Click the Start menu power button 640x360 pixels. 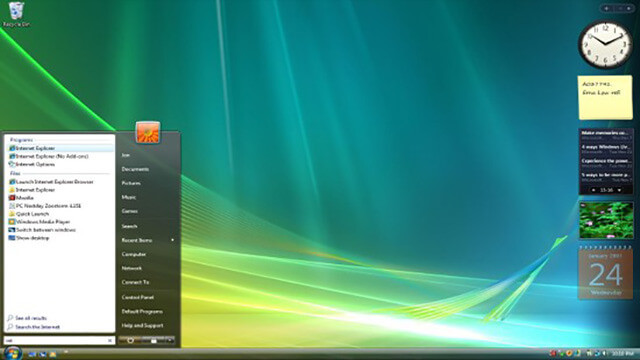[130, 340]
